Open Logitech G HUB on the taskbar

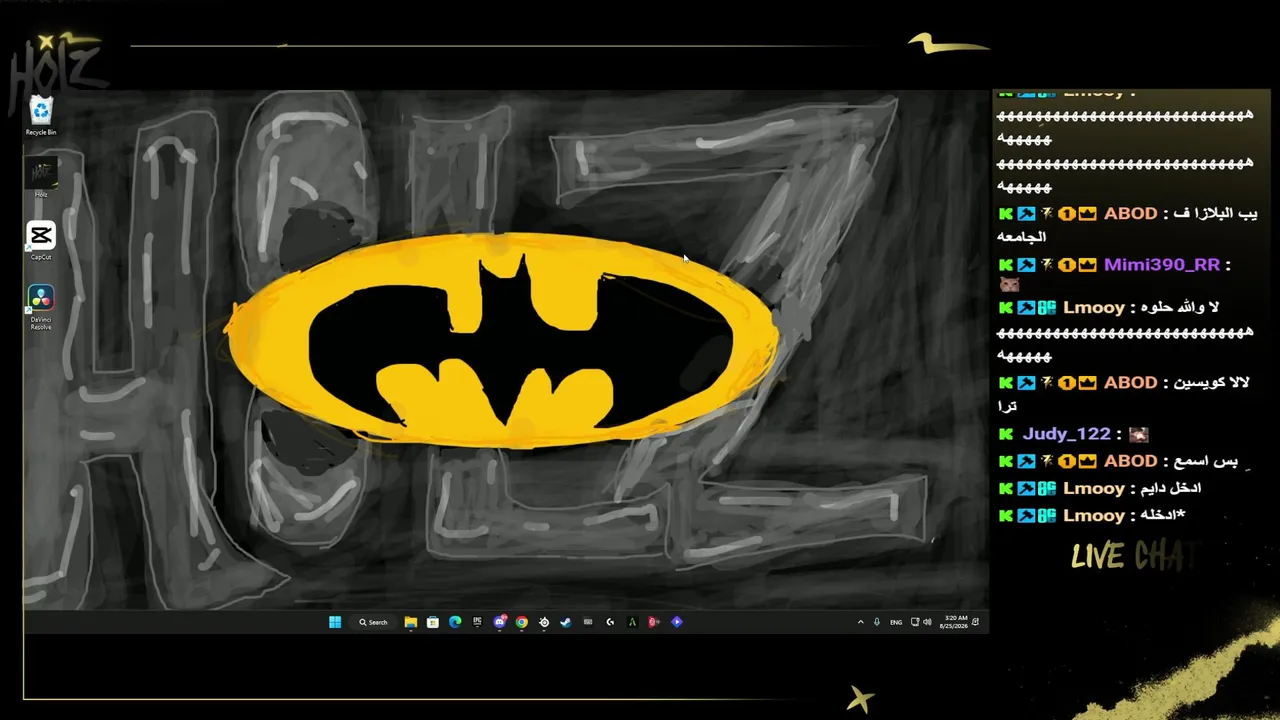click(610, 622)
